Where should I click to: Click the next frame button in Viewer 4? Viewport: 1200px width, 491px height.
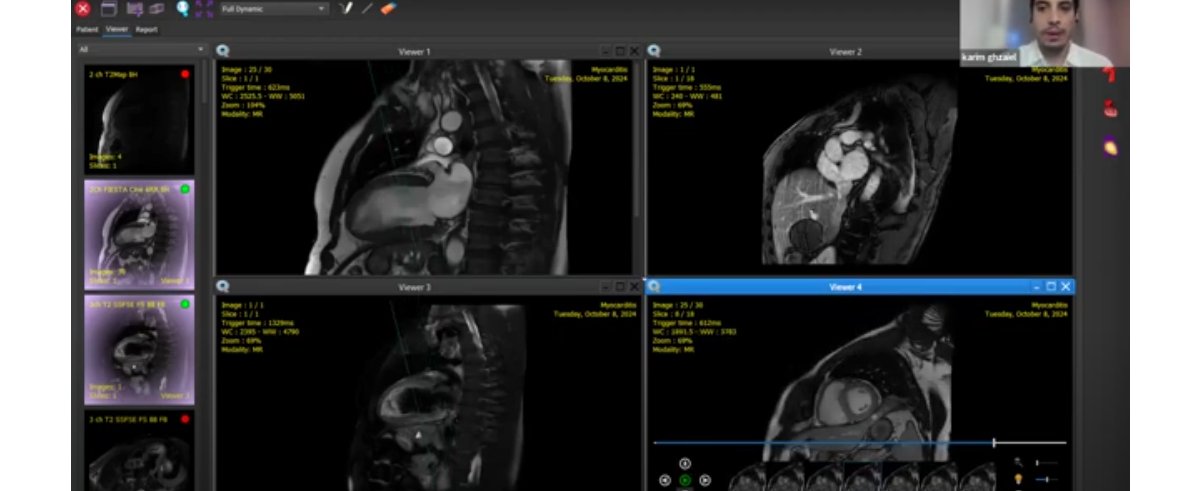tap(705, 481)
